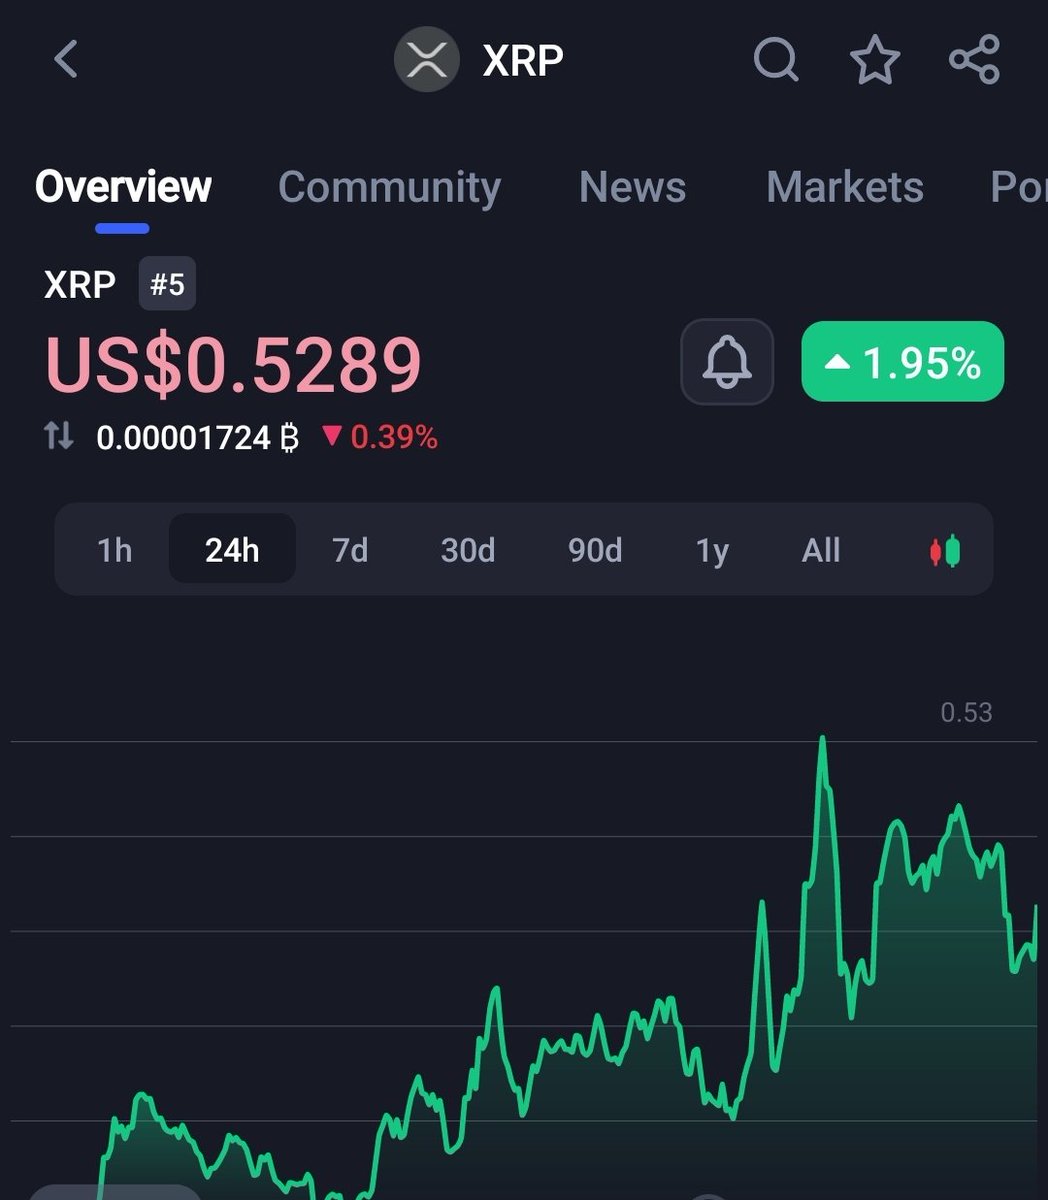Select the 1h time range
This screenshot has width=1048, height=1200.
tap(113, 549)
